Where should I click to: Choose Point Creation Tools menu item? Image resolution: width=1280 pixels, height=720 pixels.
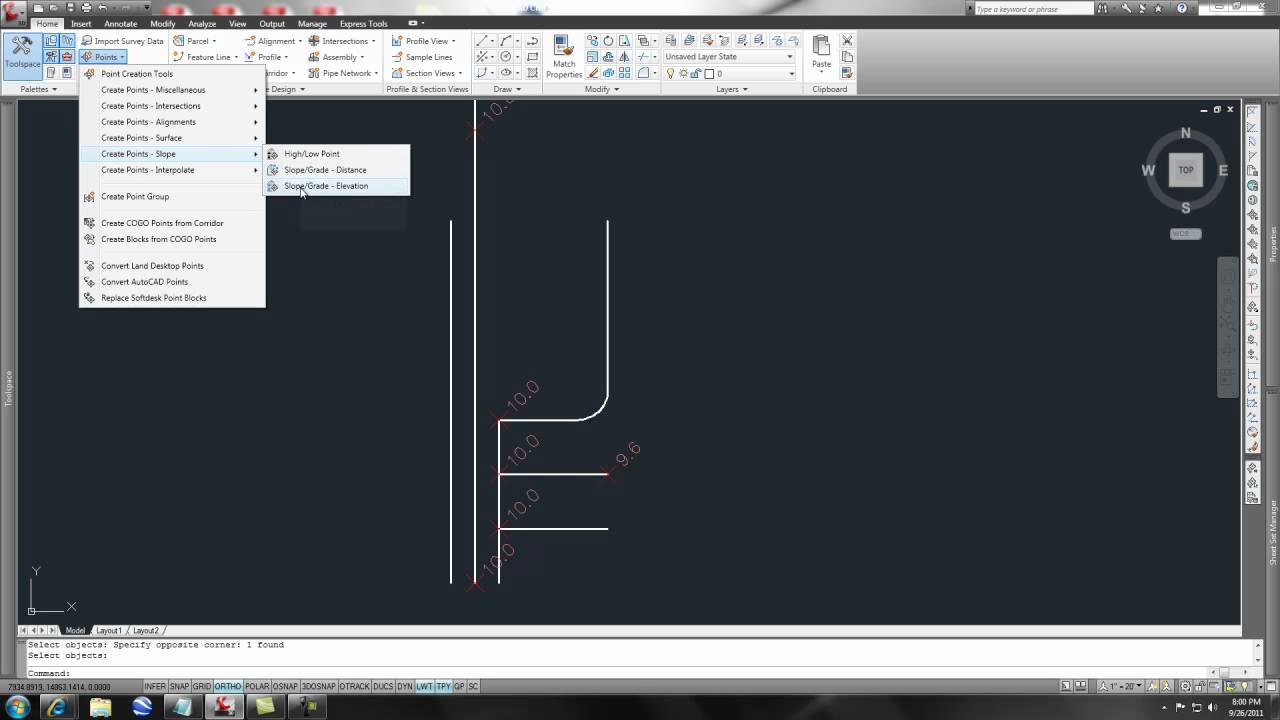click(x=172, y=74)
